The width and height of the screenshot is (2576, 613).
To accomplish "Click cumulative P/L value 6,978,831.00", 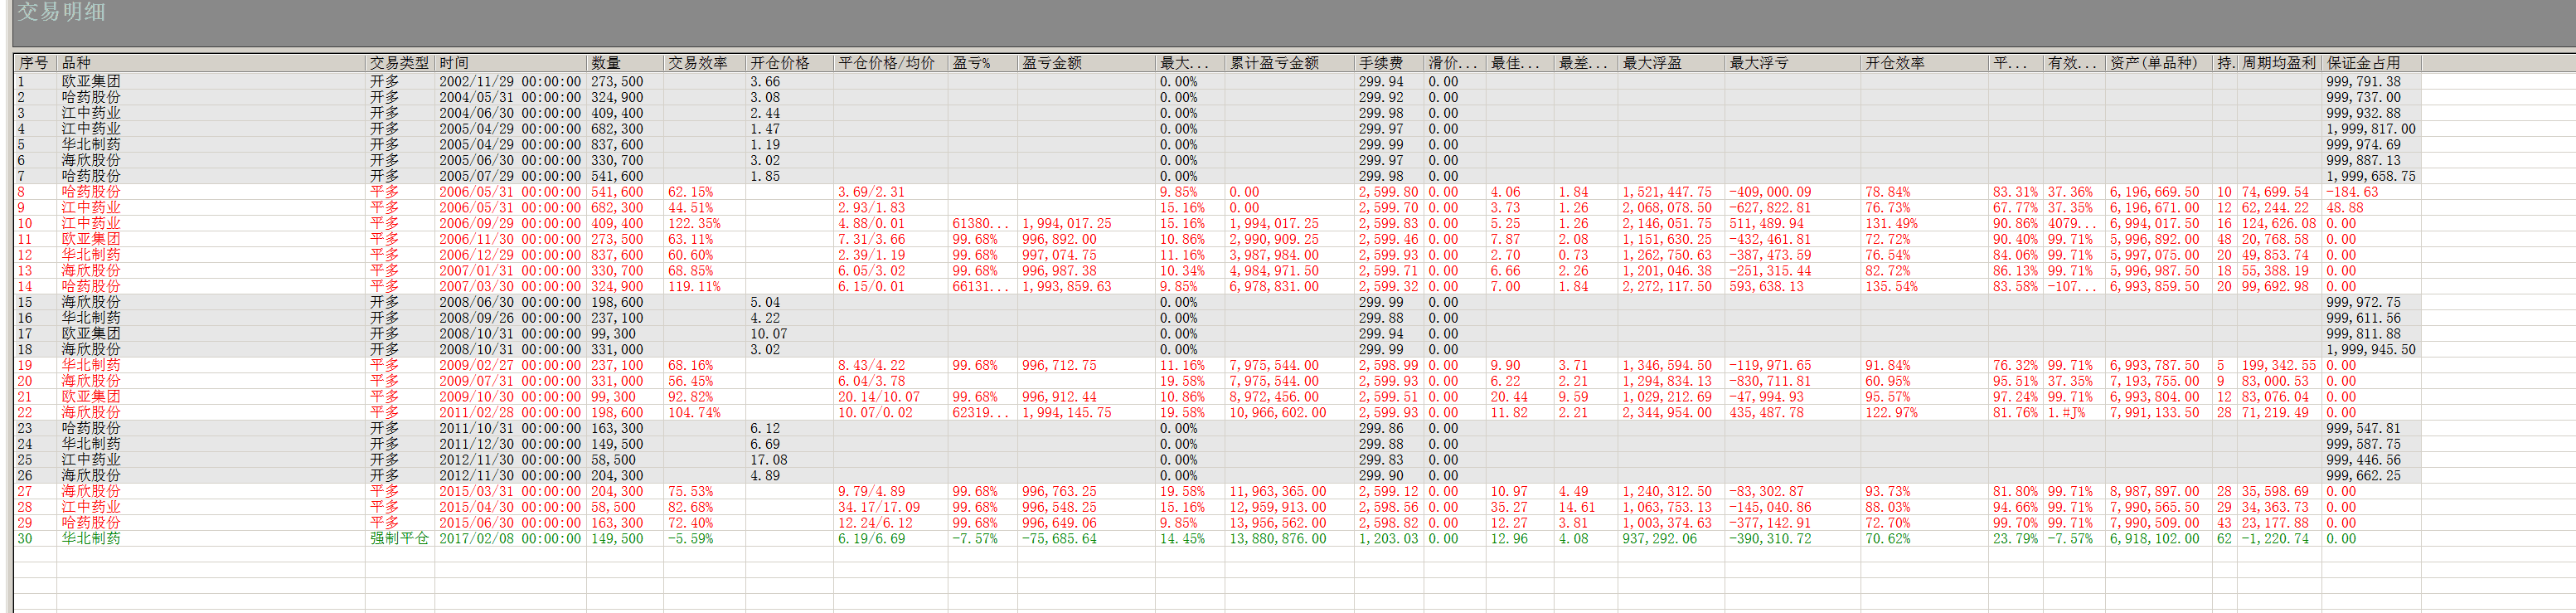I will pos(1274,287).
